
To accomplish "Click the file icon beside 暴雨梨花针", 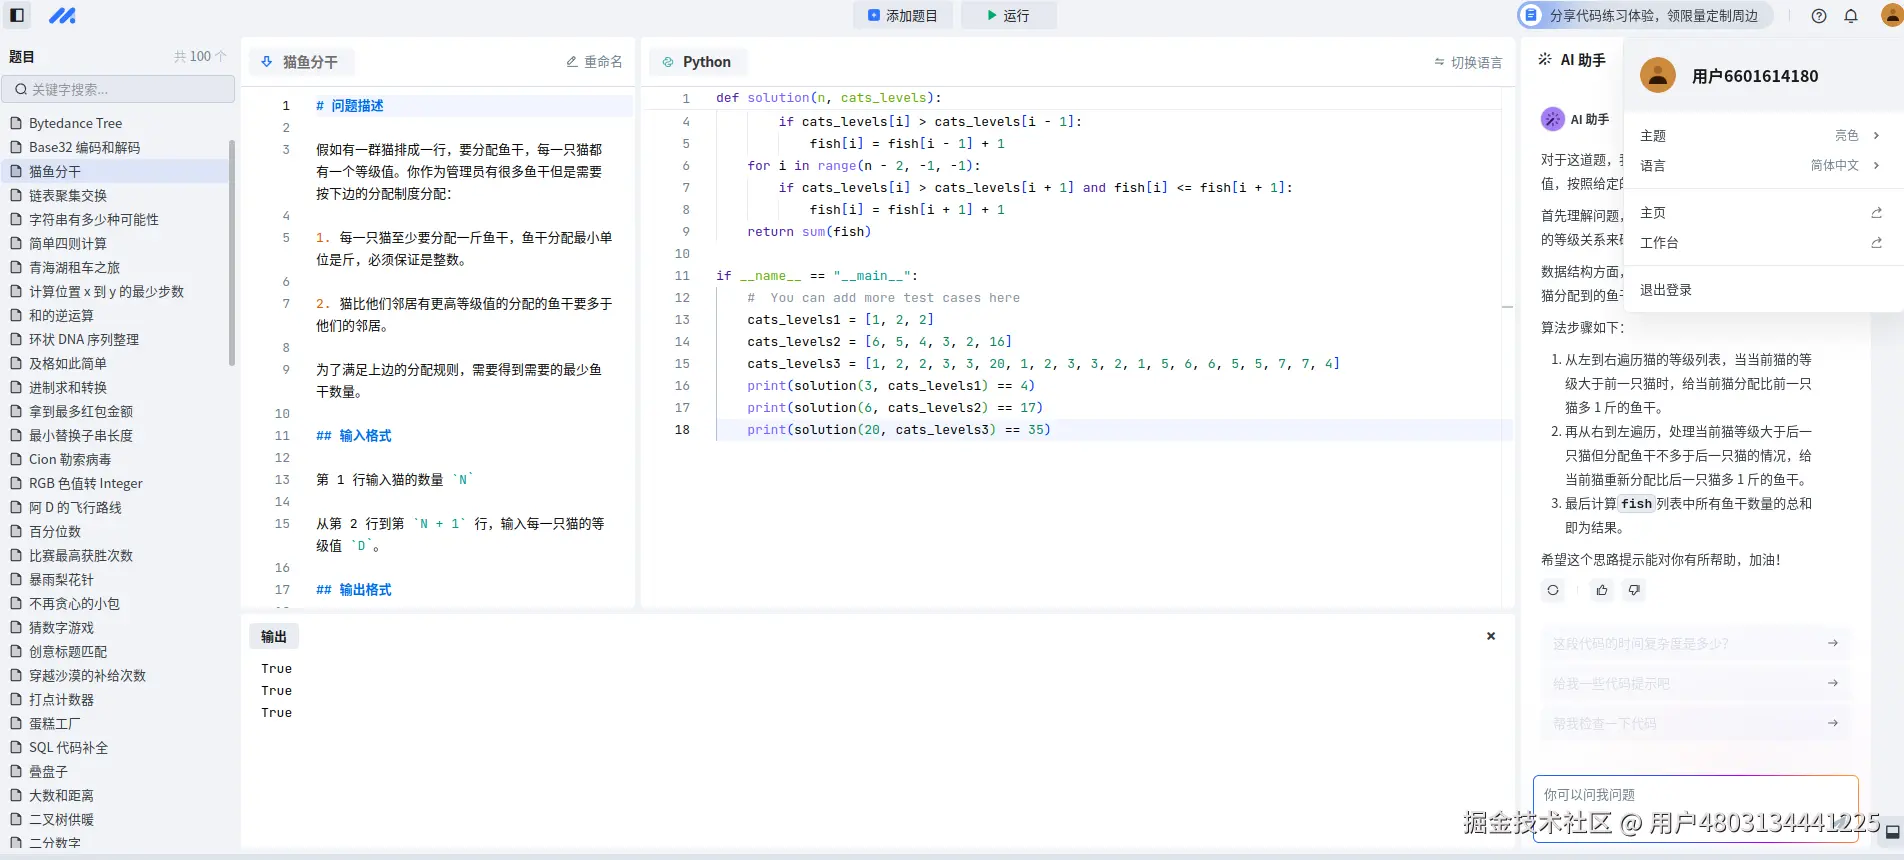I will pos(16,579).
